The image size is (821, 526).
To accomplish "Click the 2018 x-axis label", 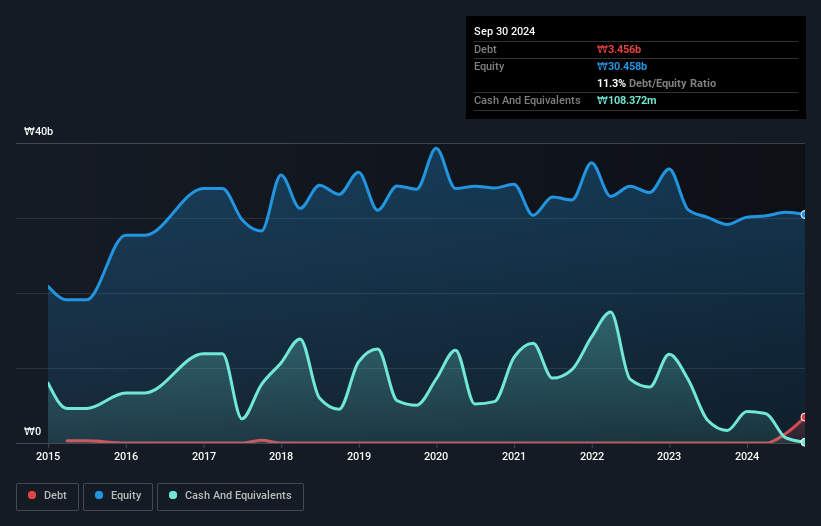I will tap(281, 456).
